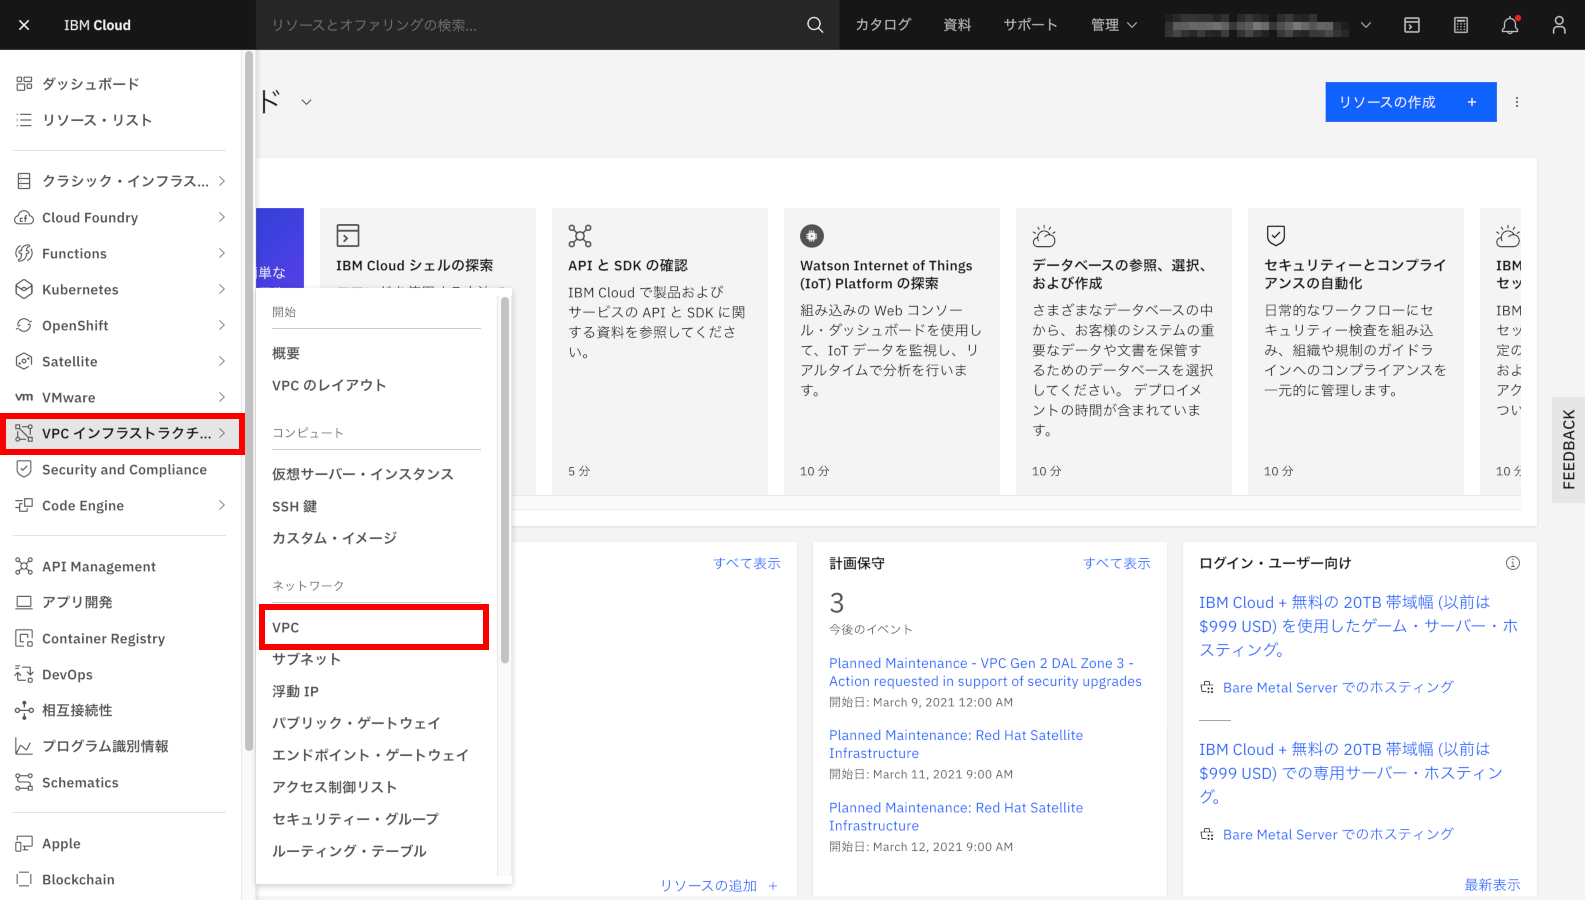The image size is (1585, 900).
Task: Open the IBM Cloud Shell icon in the header
Action: coord(1412,25)
